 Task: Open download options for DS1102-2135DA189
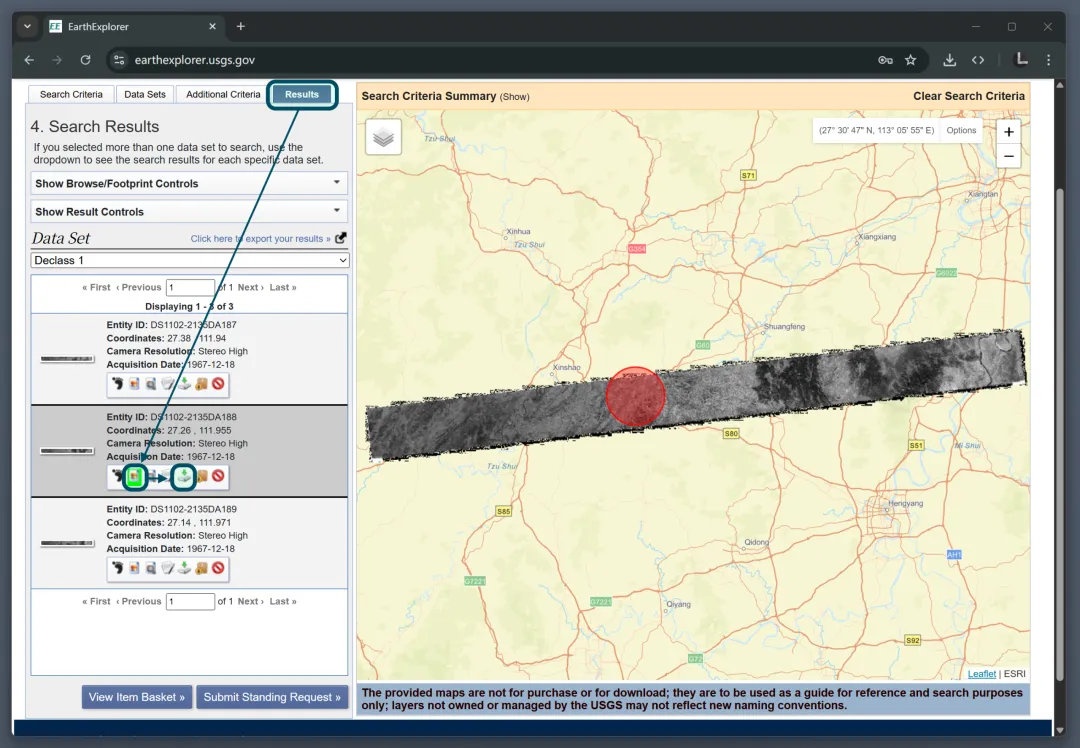pyautogui.click(x=184, y=568)
